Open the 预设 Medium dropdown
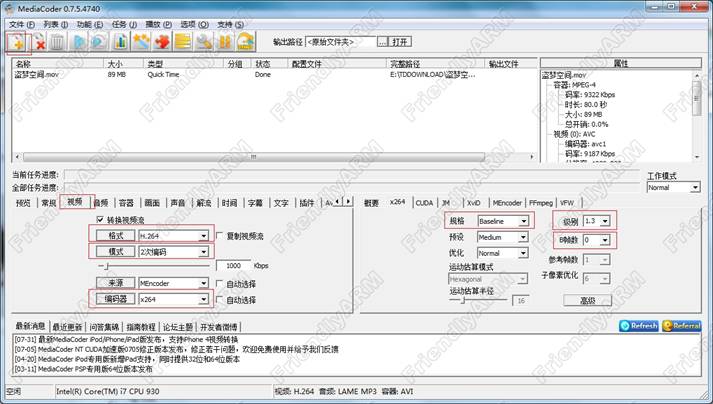 (x=523, y=237)
